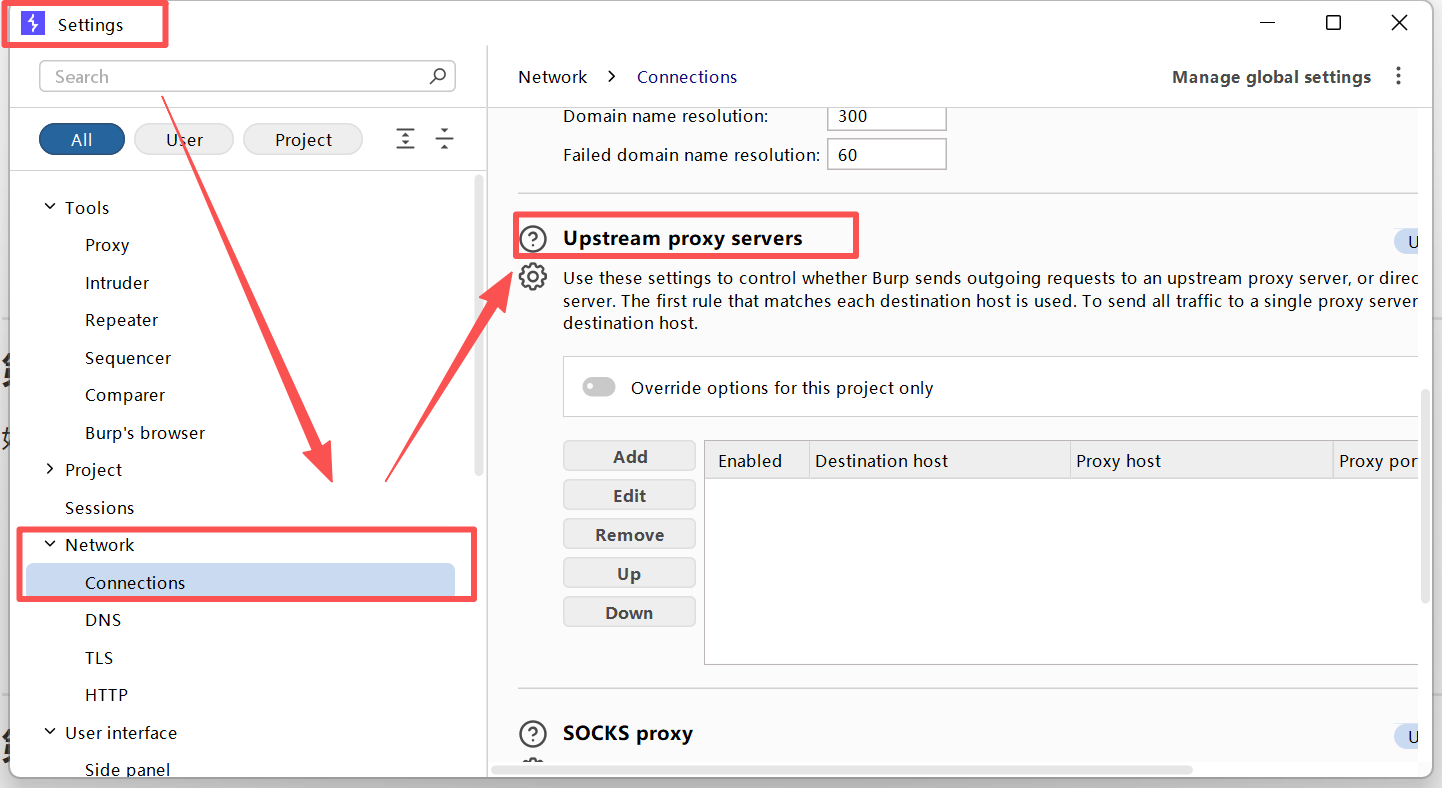Click the search magnifier icon
This screenshot has height=788, width=1442.
(437, 76)
